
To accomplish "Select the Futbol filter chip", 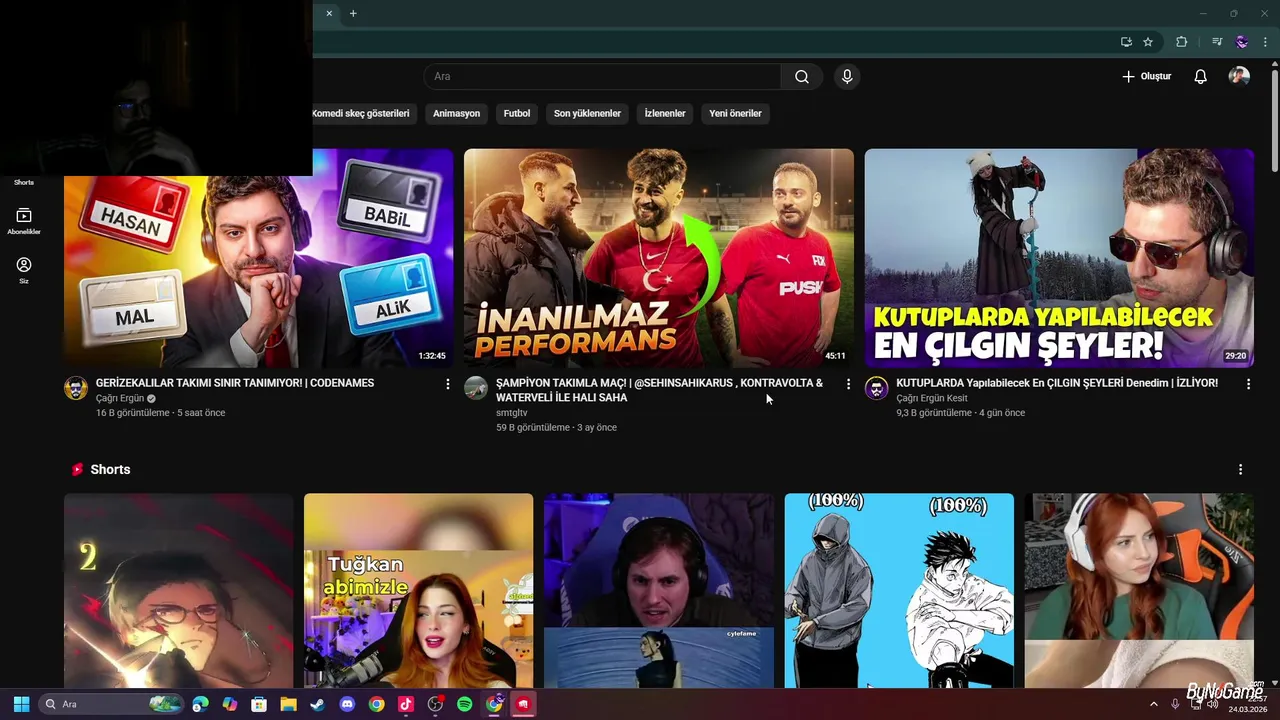I will (x=517, y=113).
